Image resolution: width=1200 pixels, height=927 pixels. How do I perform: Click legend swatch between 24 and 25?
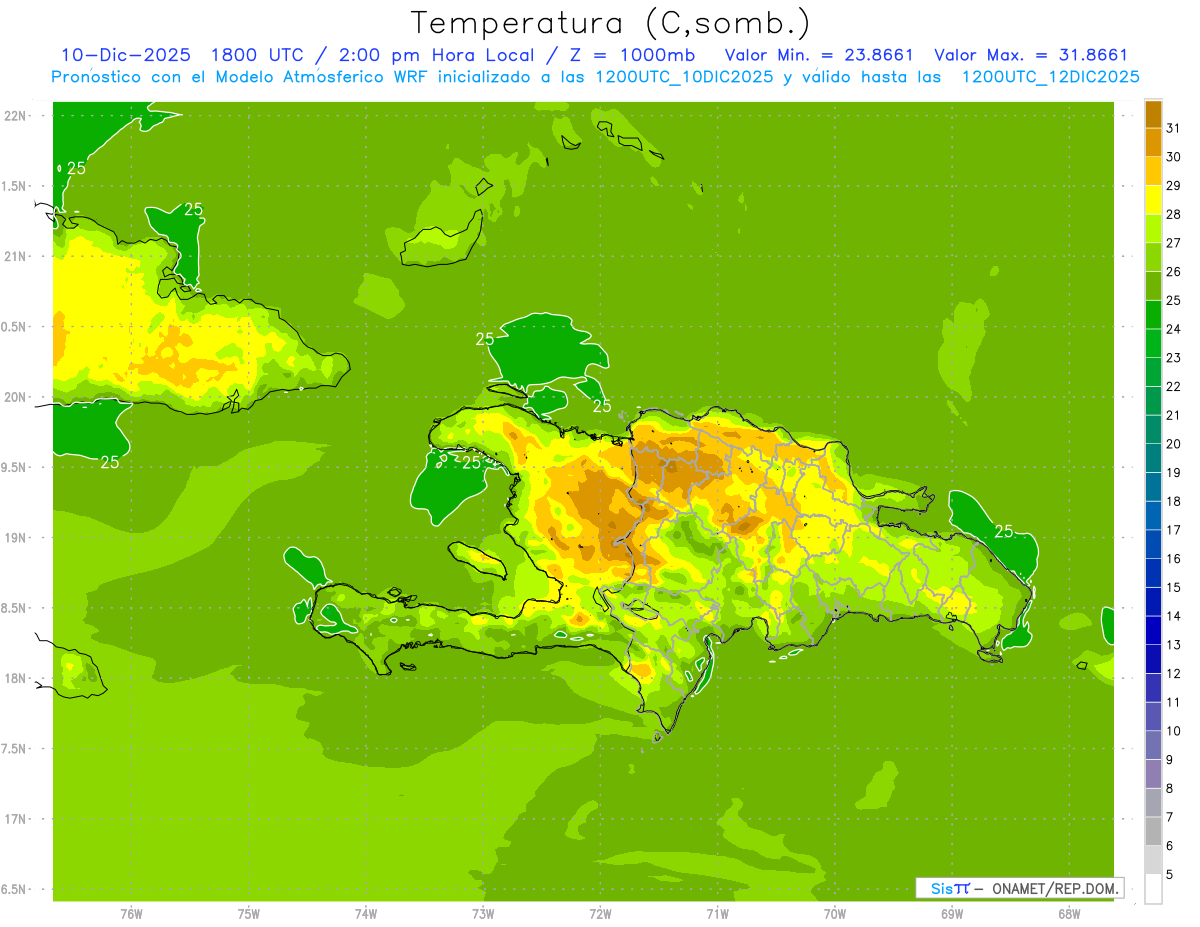tap(1153, 315)
